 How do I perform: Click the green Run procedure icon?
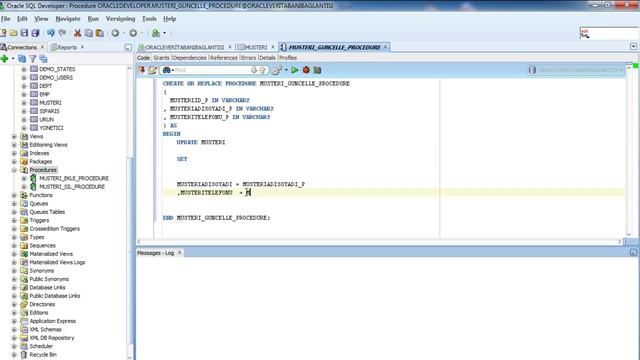pyautogui.click(x=294, y=70)
